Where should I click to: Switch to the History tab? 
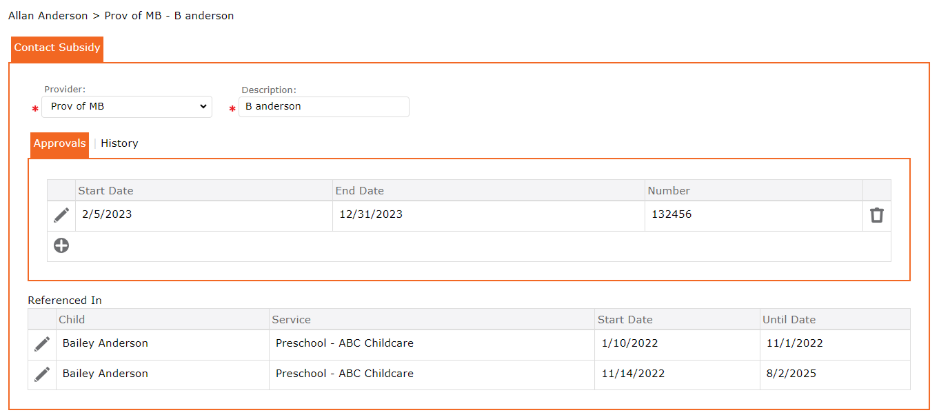pyautogui.click(x=119, y=144)
